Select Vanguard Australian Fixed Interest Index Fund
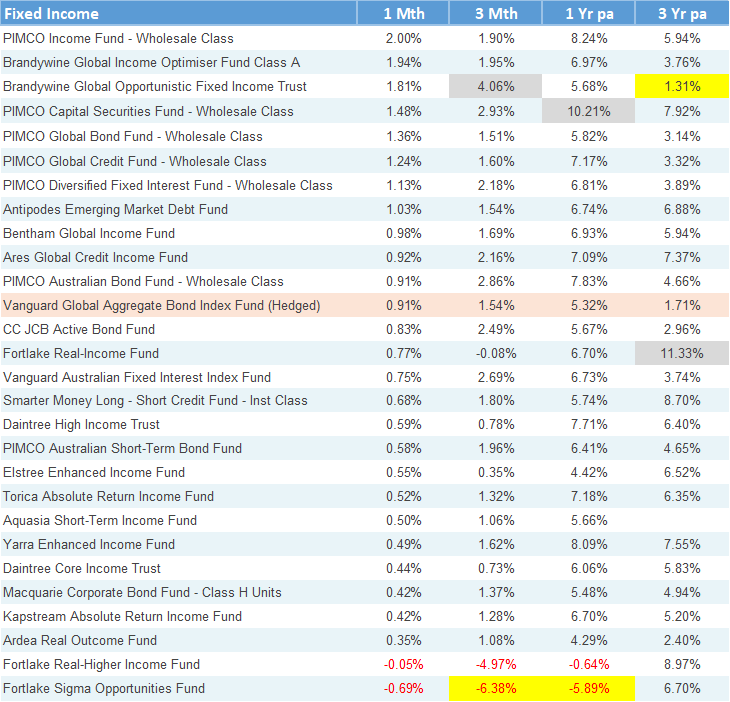 (137, 377)
